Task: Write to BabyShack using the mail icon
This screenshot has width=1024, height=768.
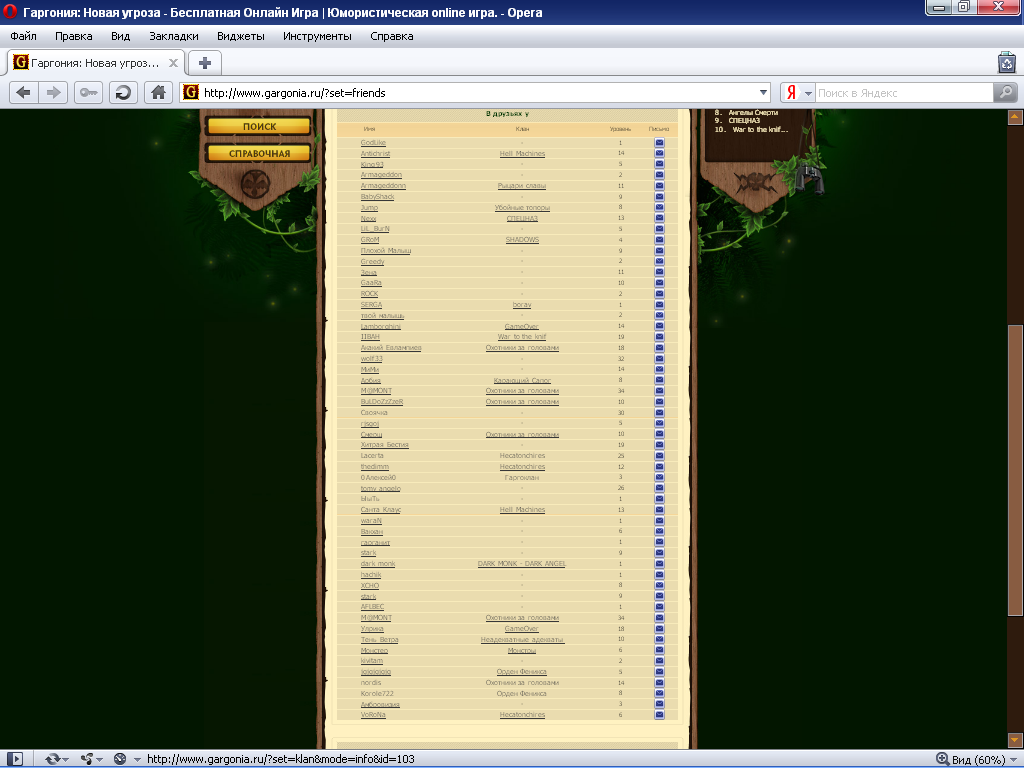Action: pos(659,197)
